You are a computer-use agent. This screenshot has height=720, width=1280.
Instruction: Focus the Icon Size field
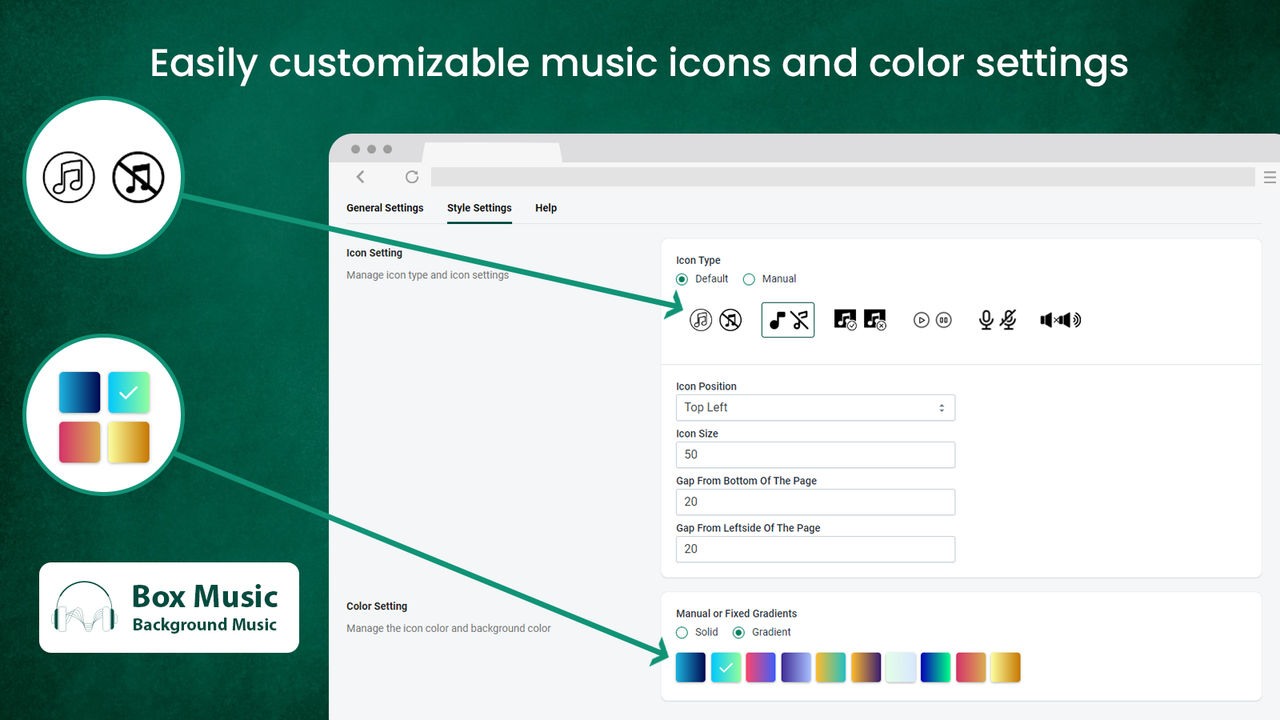[x=815, y=454]
